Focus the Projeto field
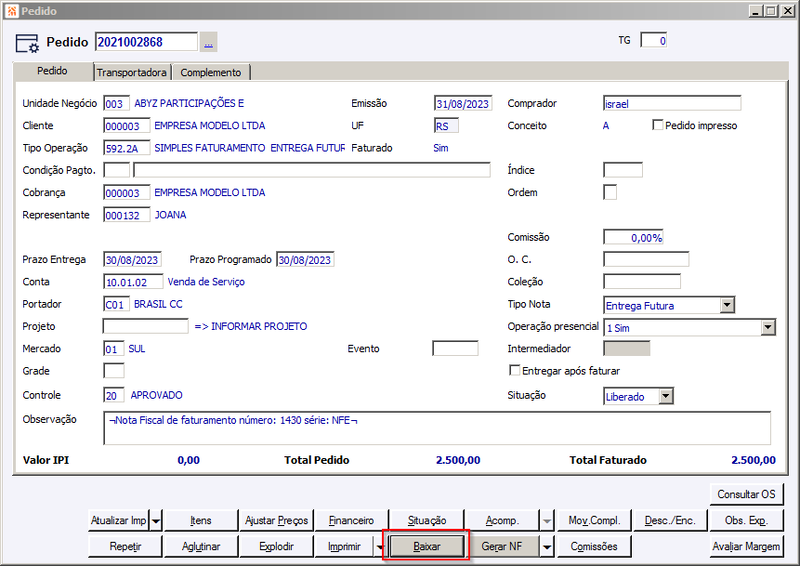The width and height of the screenshot is (800, 566). (146, 326)
